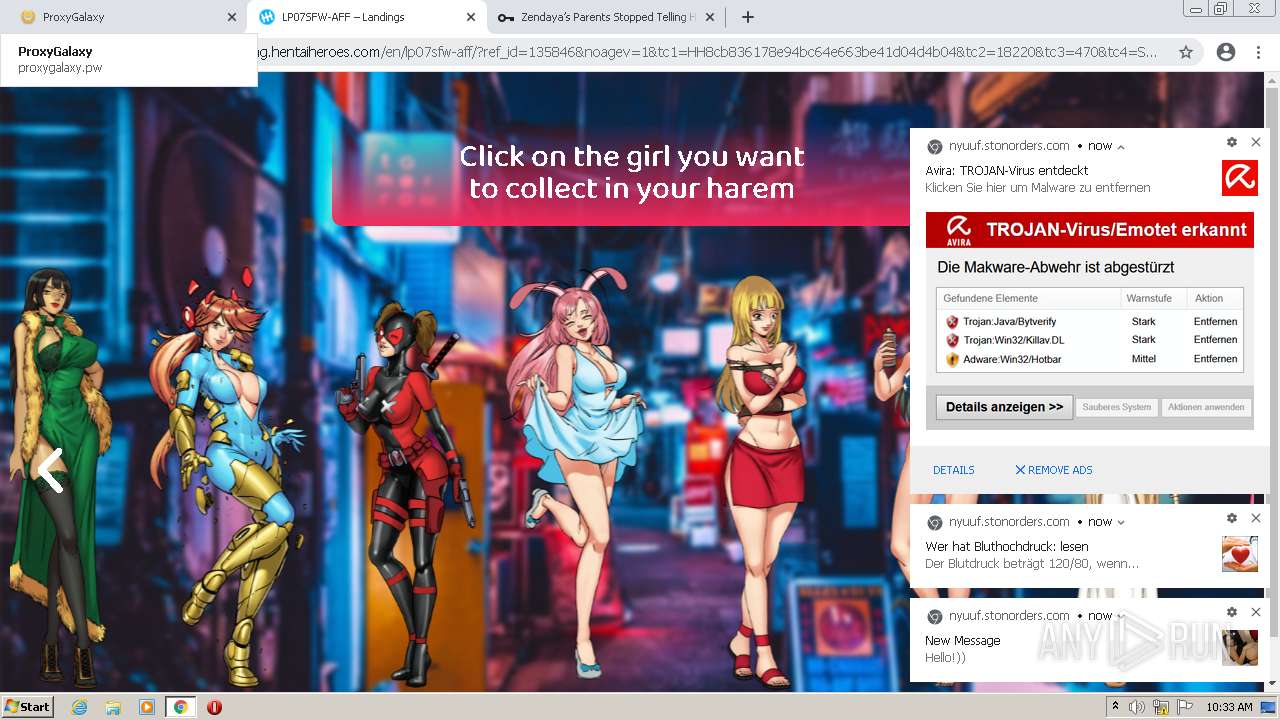Click the volume speaker tray icon
The width and height of the screenshot is (1280, 720).
tap(1137, 706)
